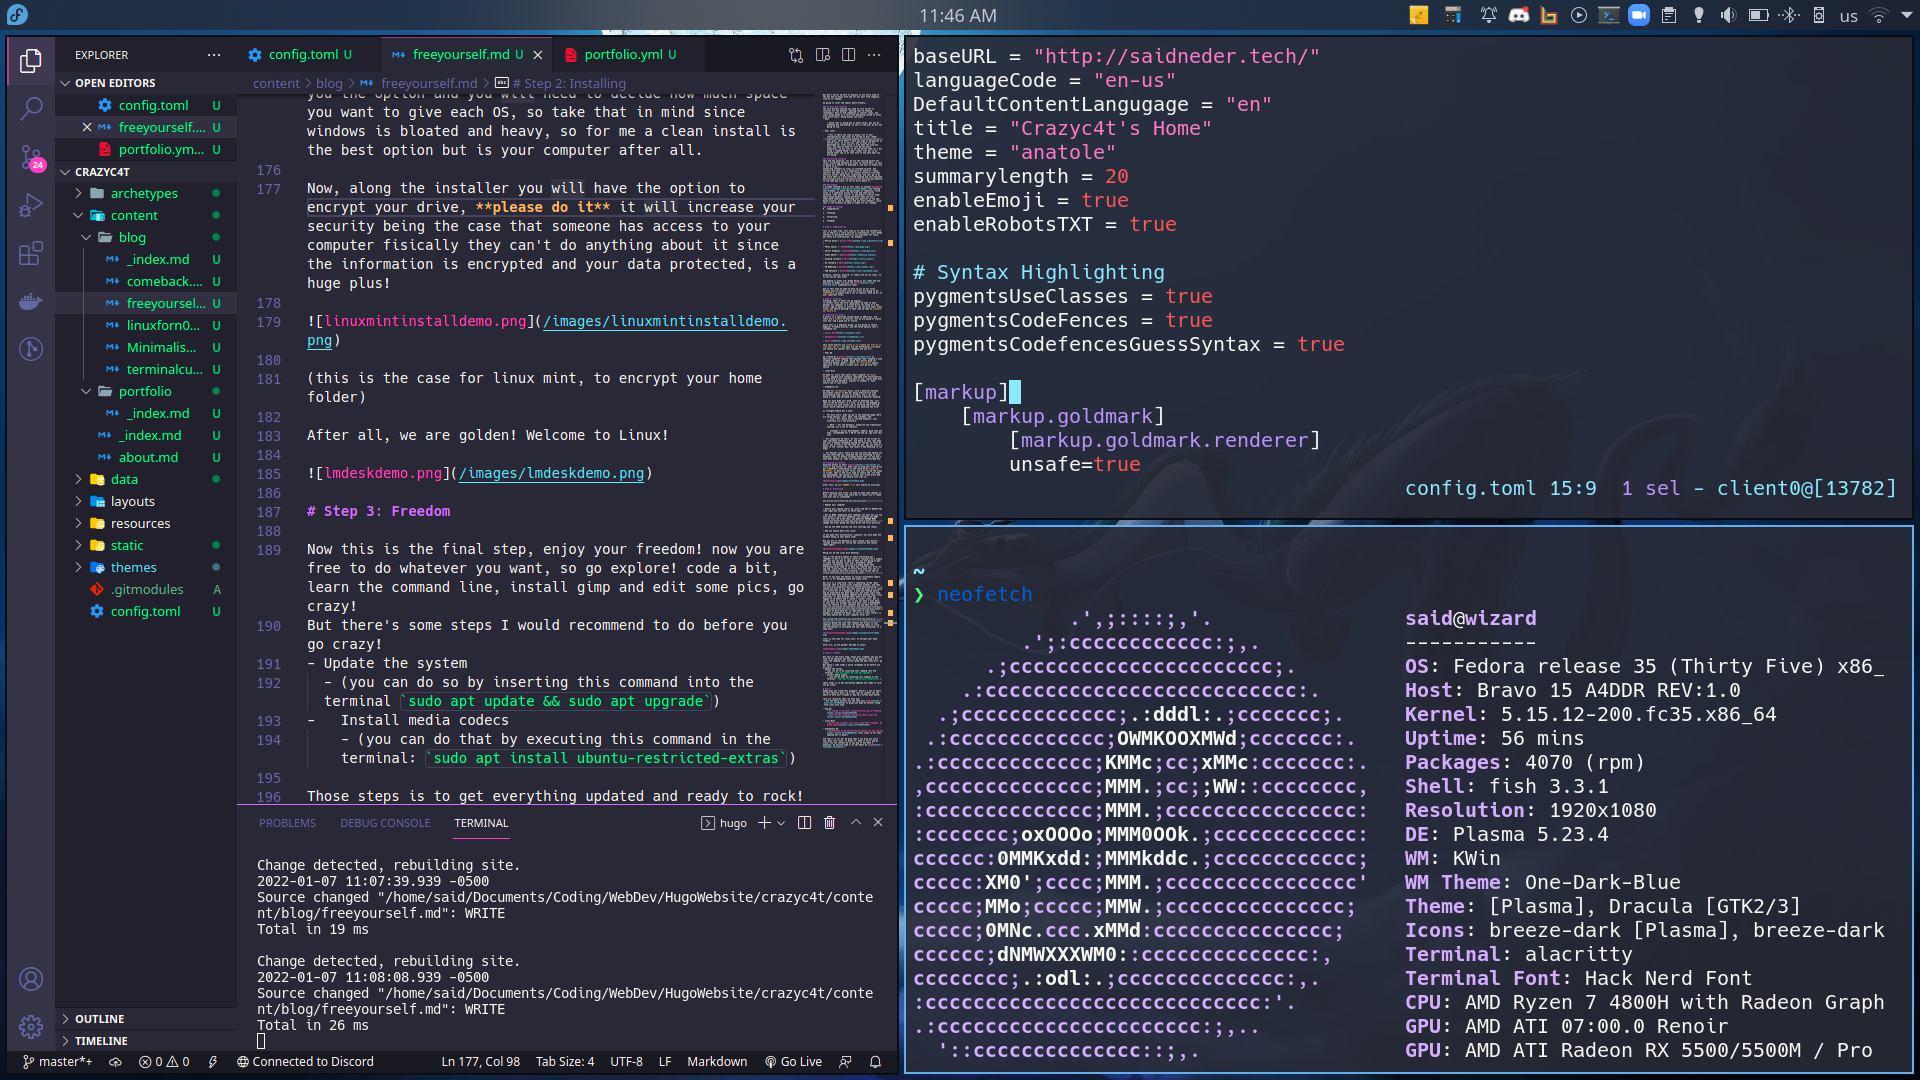The width and height of the screenshot is (1920, 1080).
Task: Toggle panel maximize with the chevron icon
Action: (855, 823)
